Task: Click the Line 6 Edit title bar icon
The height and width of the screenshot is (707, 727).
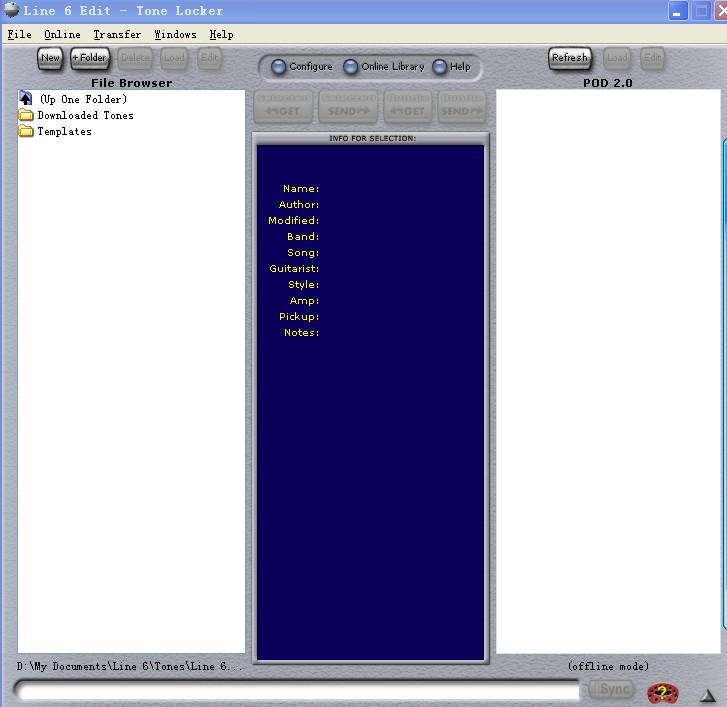Action: pyautogui.click(x=12, y=10)
